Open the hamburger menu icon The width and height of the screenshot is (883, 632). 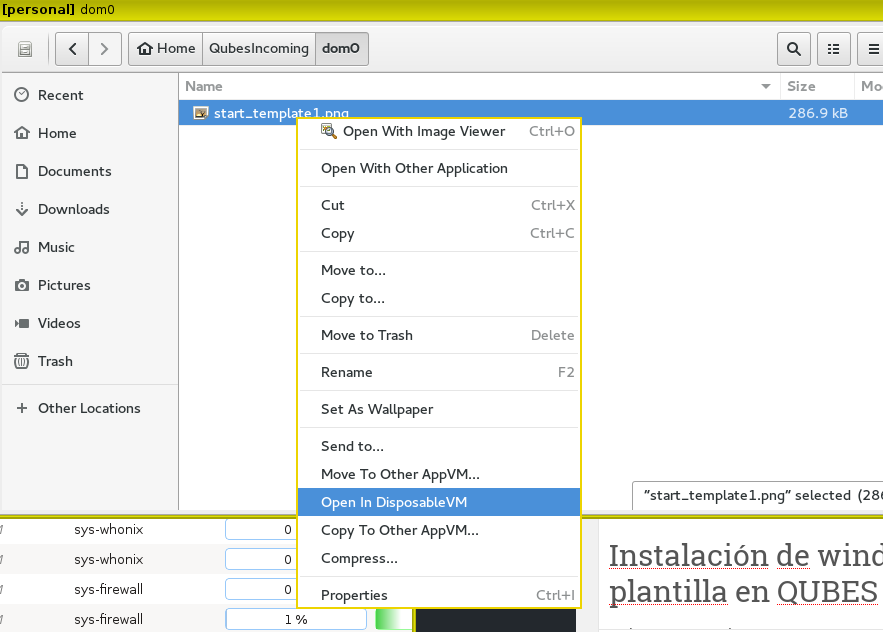point(870,48)
